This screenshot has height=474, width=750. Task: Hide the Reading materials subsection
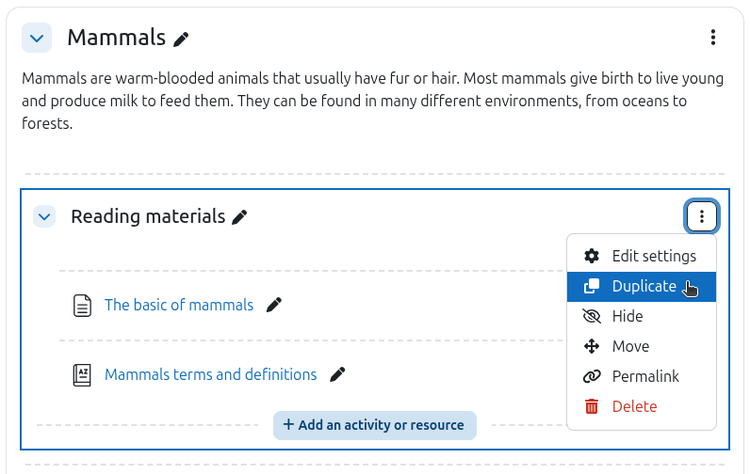pyautogui.click(x=627, y=316)
